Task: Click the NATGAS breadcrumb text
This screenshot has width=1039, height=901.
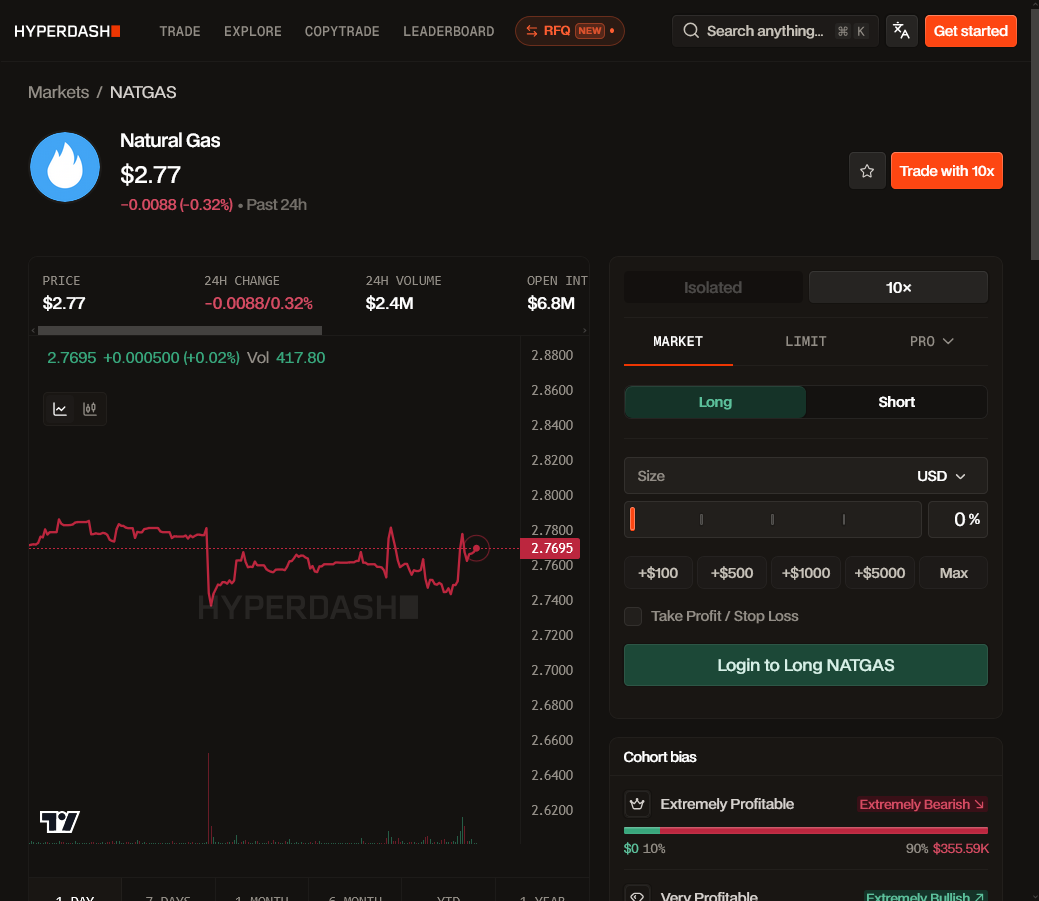Action: pos(143,92)
